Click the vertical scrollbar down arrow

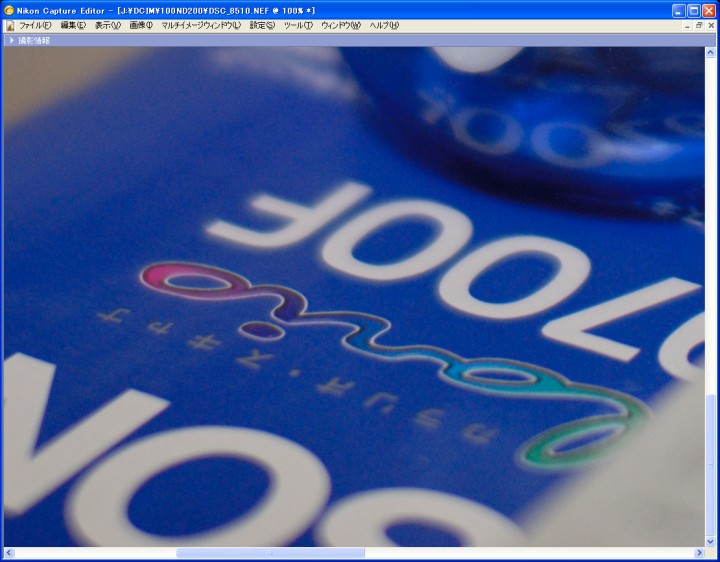[712, 539]
